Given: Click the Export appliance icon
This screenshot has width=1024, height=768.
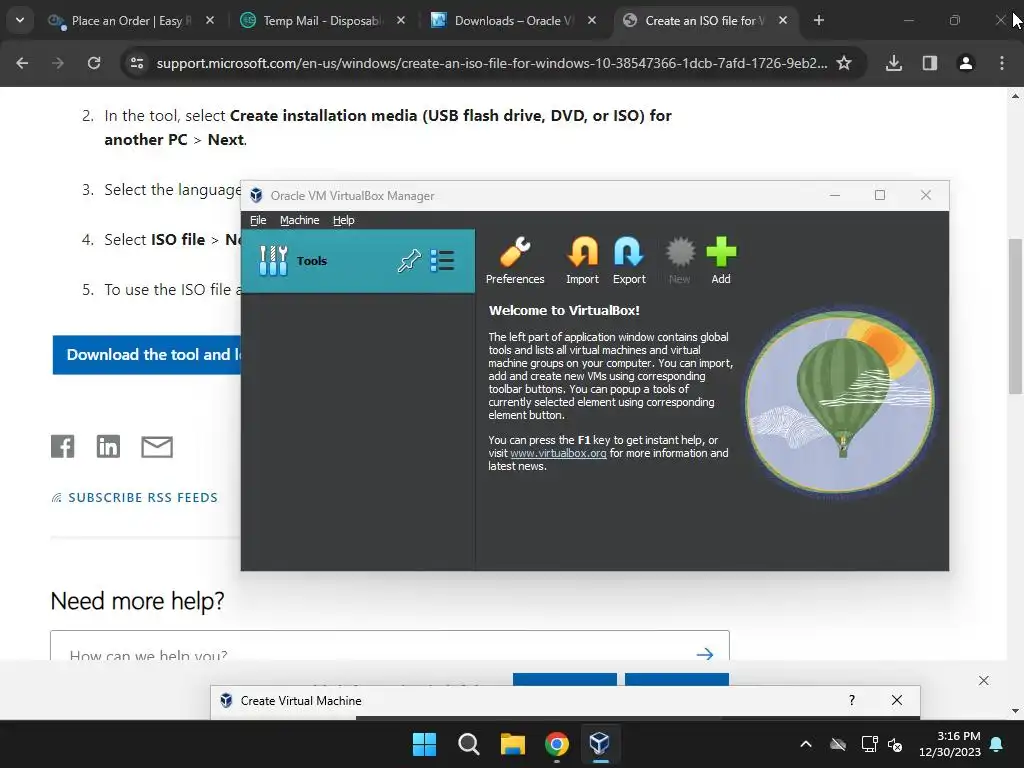Looking at the screenshot, I should click(x=629, y=260).
